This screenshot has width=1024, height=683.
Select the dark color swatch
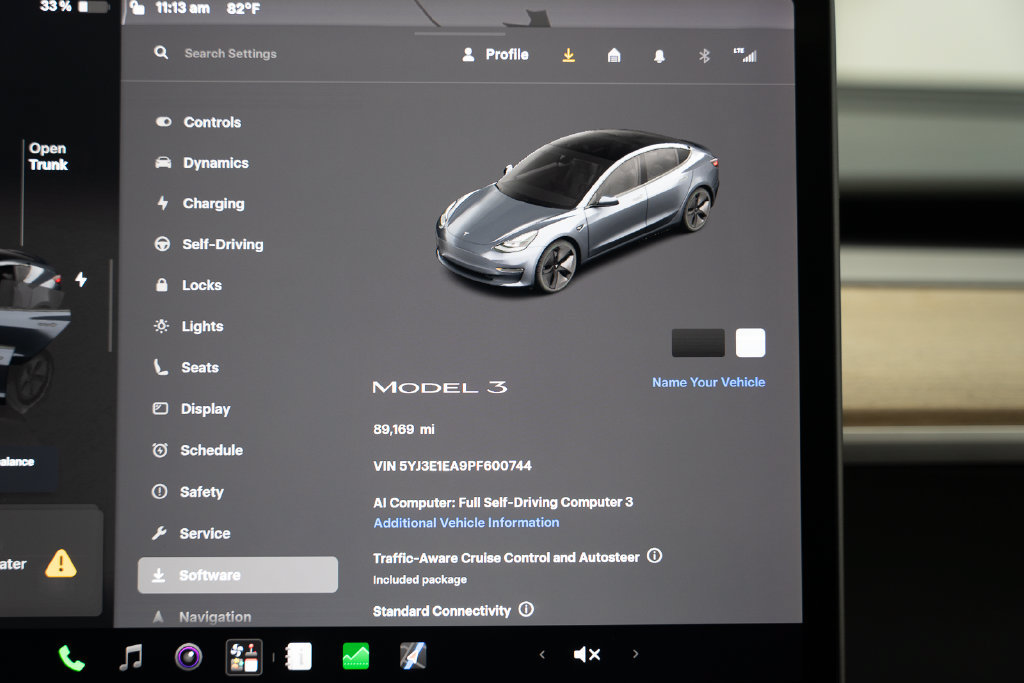(698, 343)
